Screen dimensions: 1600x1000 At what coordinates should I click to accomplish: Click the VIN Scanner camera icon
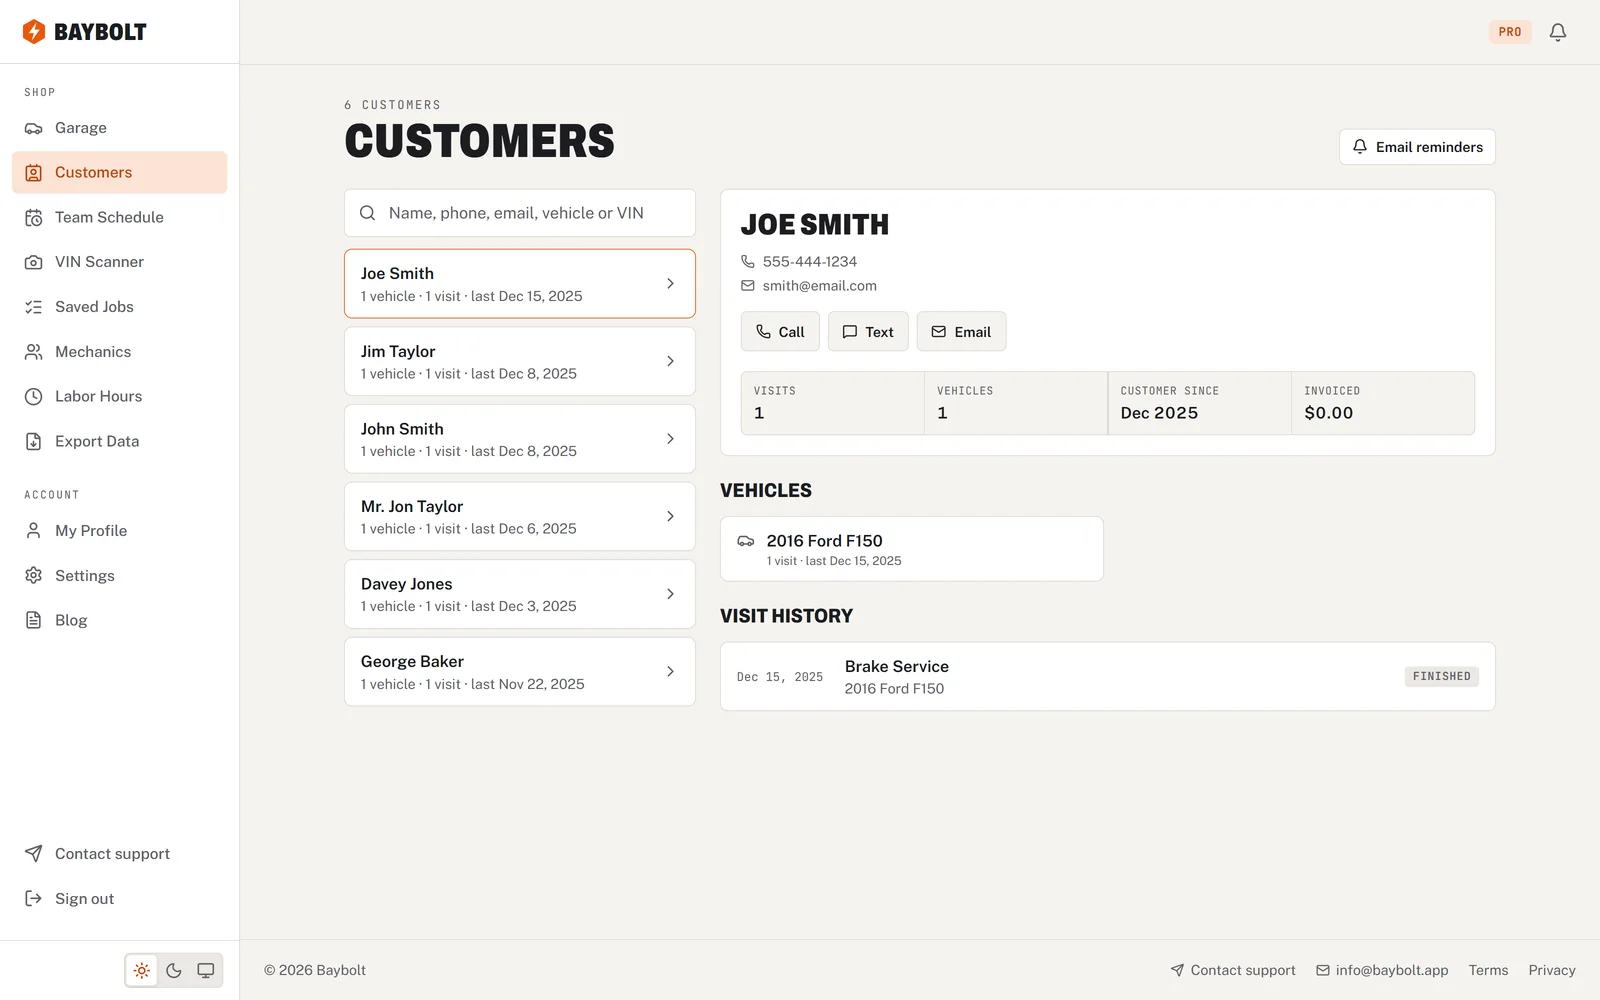pos(34,262)
